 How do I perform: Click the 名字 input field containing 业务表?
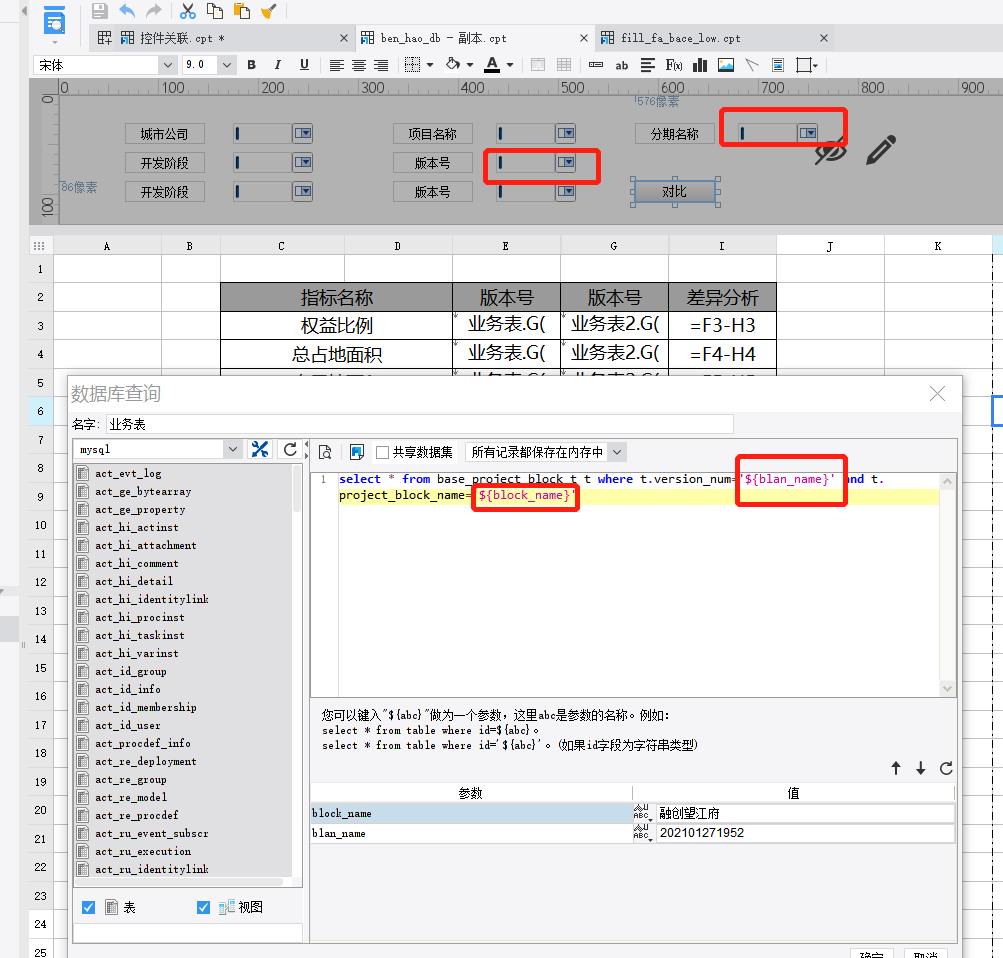420,424
